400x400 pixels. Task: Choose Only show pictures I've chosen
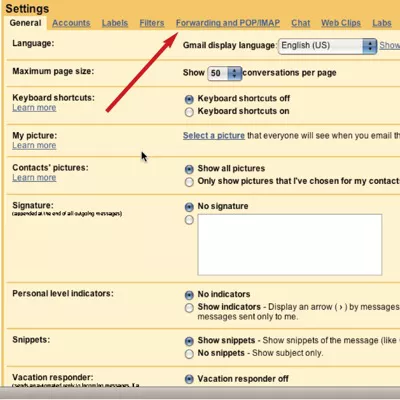(x=189, y=182)
